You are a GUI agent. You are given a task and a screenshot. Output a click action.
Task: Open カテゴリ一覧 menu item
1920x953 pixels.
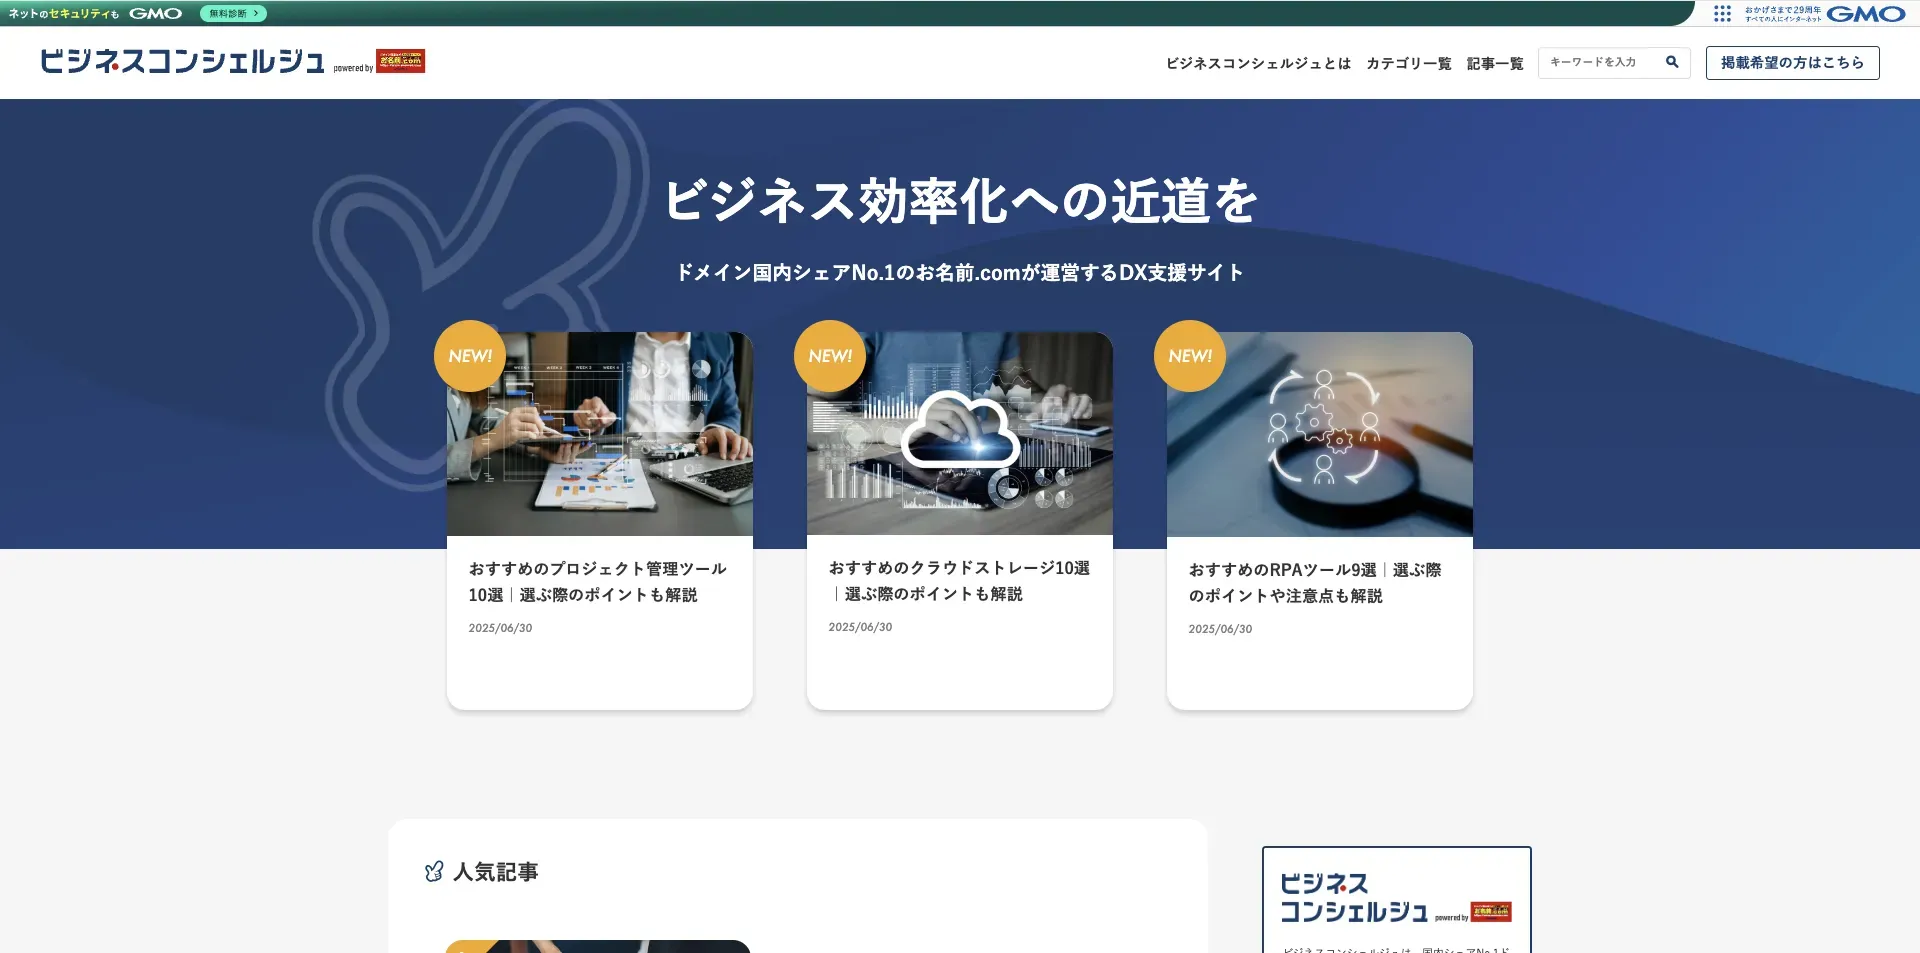point(1409,63)
